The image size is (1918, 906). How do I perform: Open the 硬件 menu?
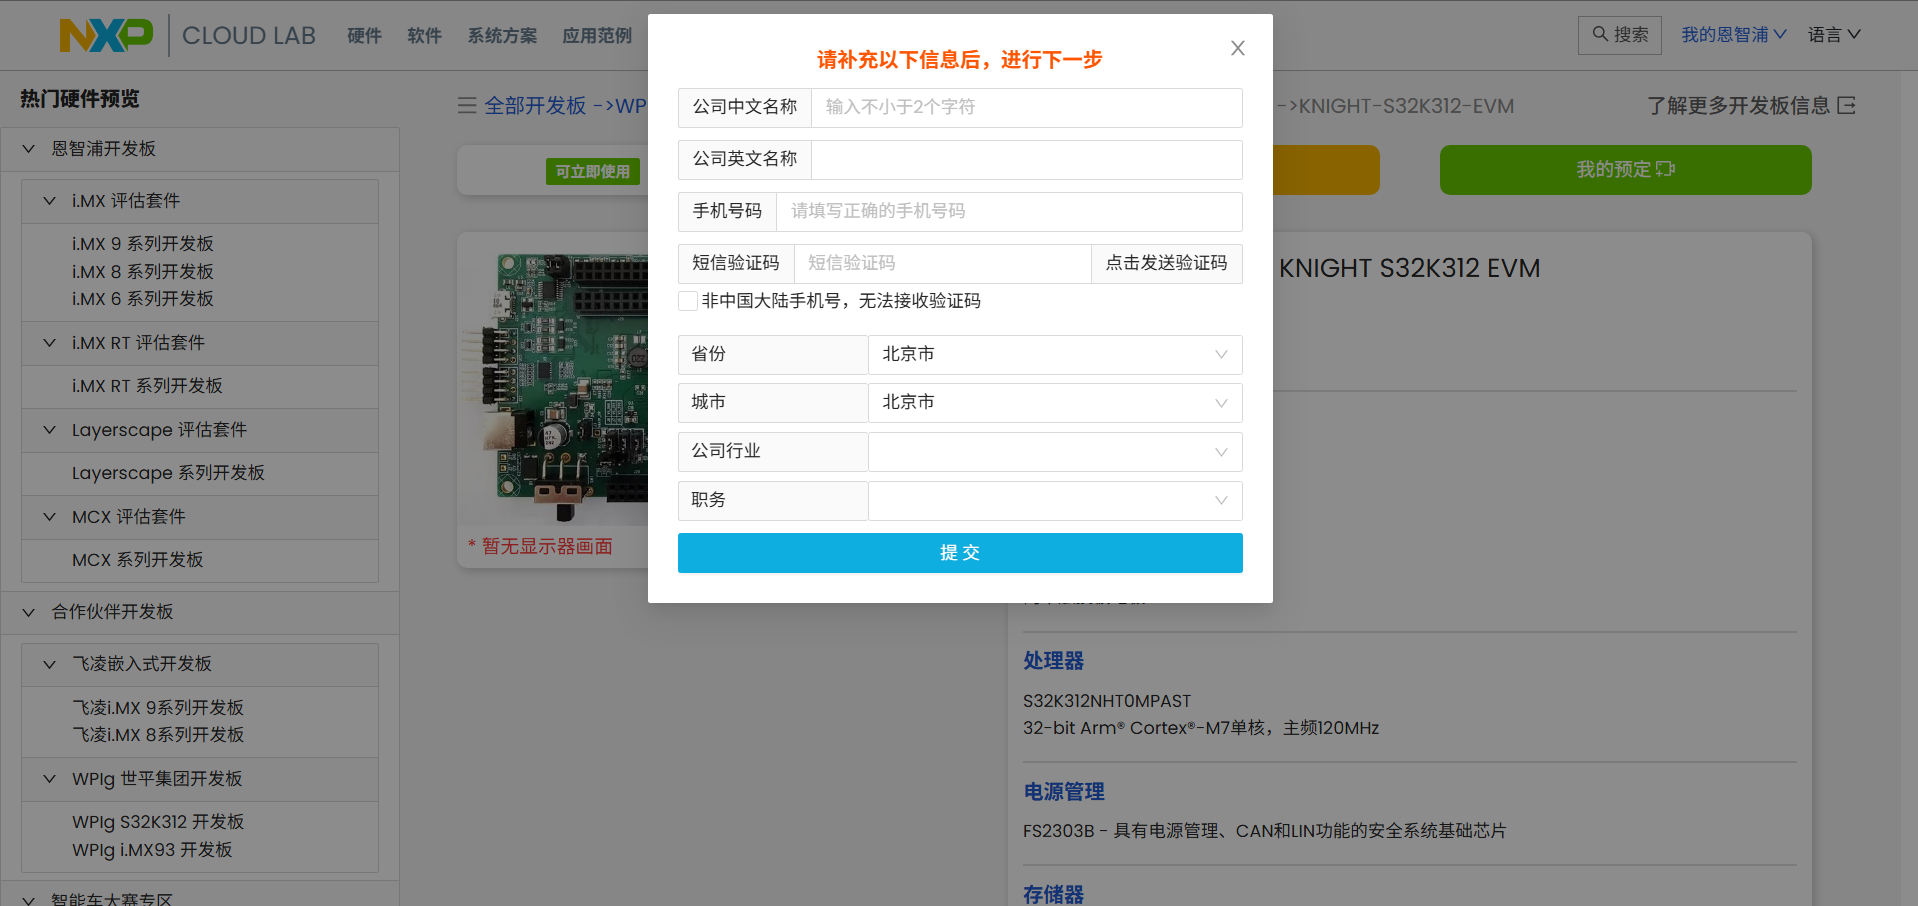364,36
